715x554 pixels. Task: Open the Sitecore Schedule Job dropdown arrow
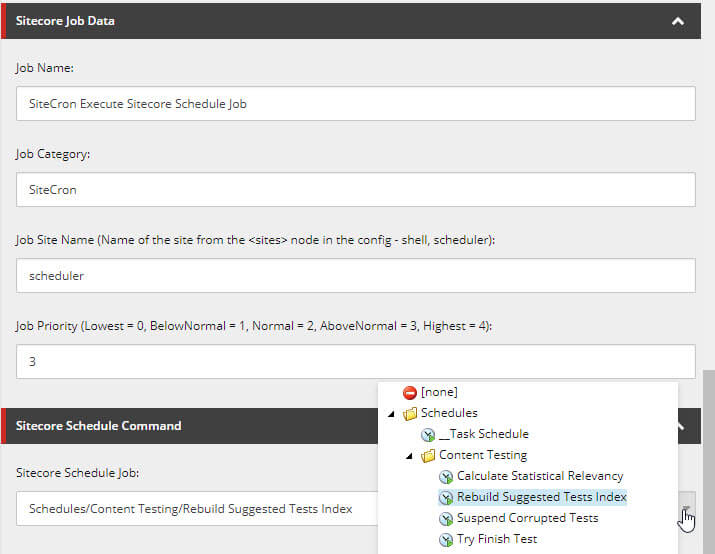[x=685, y=509]
